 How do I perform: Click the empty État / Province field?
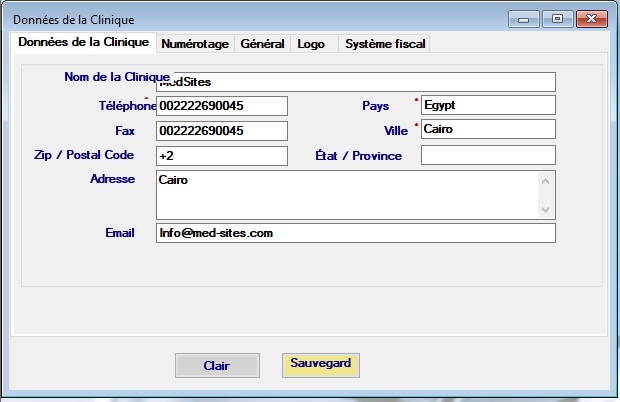coord(487,155)
